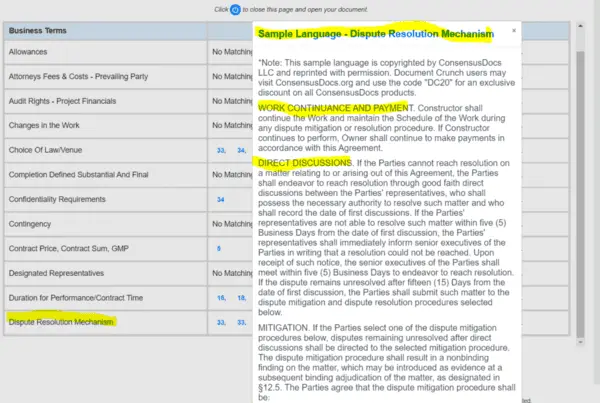Click the ConsensusDocs.org mention in the copyright note
This screenshot has width=600, height=403.
tap(313, 83)
